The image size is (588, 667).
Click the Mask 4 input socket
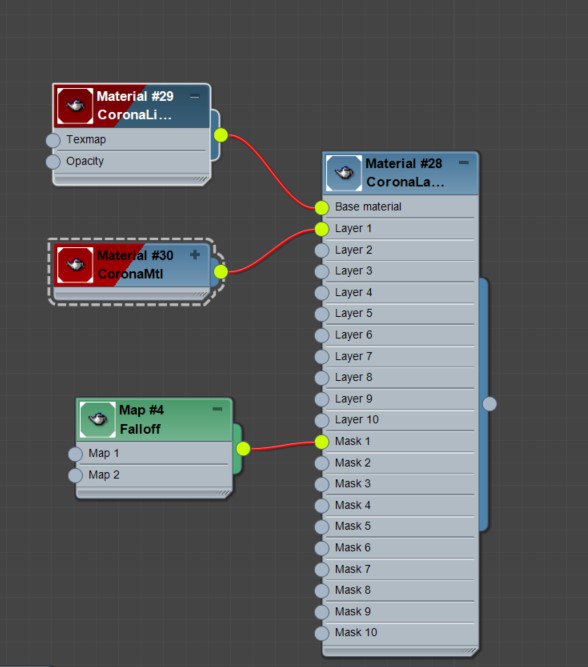[322, 506]
